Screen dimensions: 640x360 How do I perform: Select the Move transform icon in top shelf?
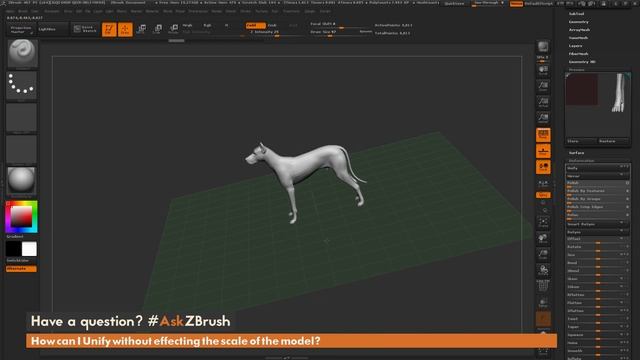tap(141, 29)
